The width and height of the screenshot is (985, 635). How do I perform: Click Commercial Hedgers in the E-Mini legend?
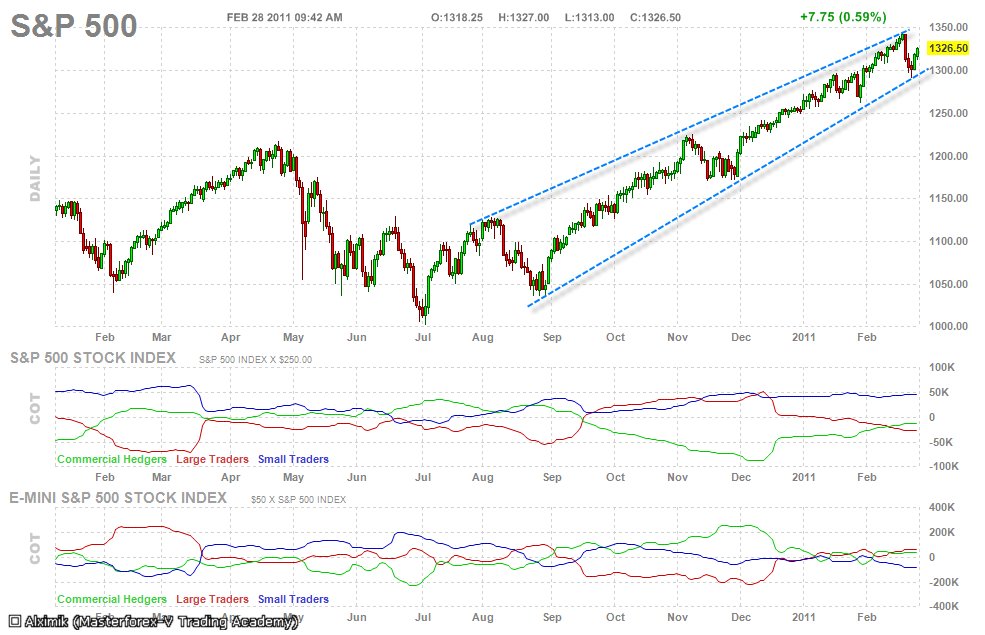click(112, 599)
